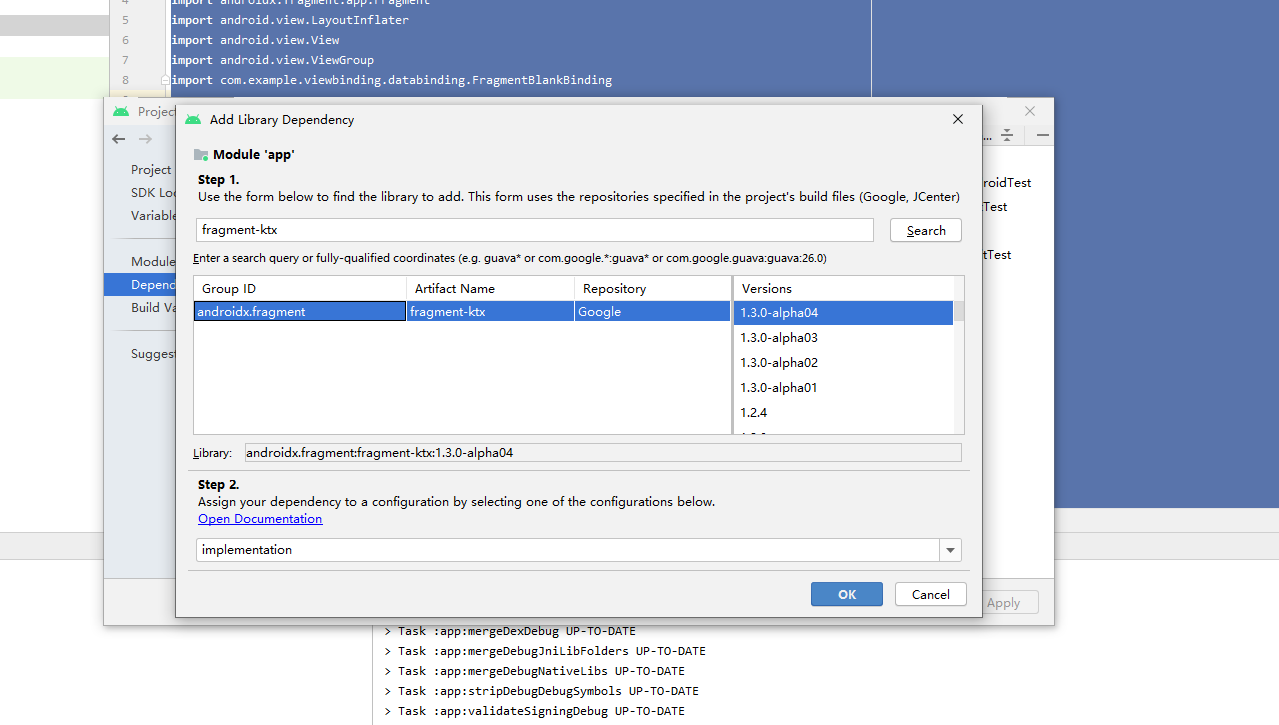This screenshot has height=725, width=1279.
Task: Click the minus icon in Project Structure panel
Action: [1043, 135]
